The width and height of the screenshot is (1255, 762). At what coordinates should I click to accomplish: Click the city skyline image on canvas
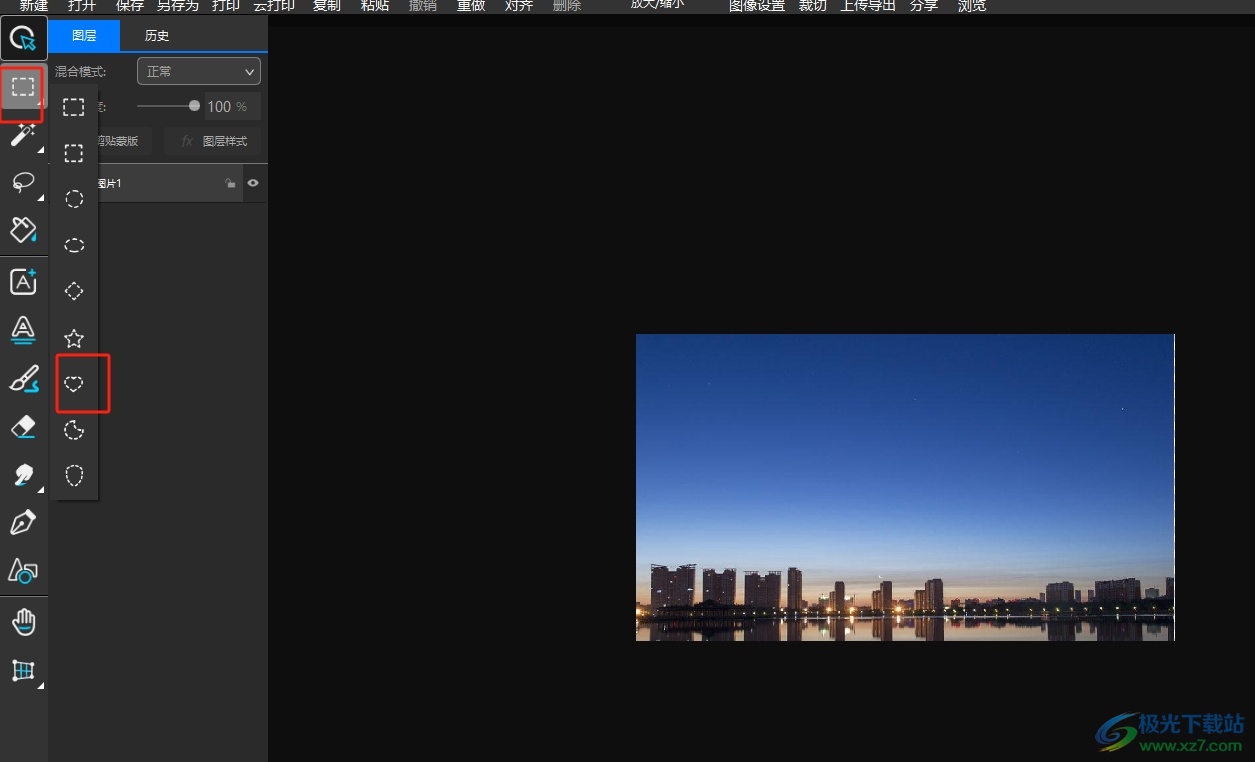pyautogui.click(x=905, y=487)
